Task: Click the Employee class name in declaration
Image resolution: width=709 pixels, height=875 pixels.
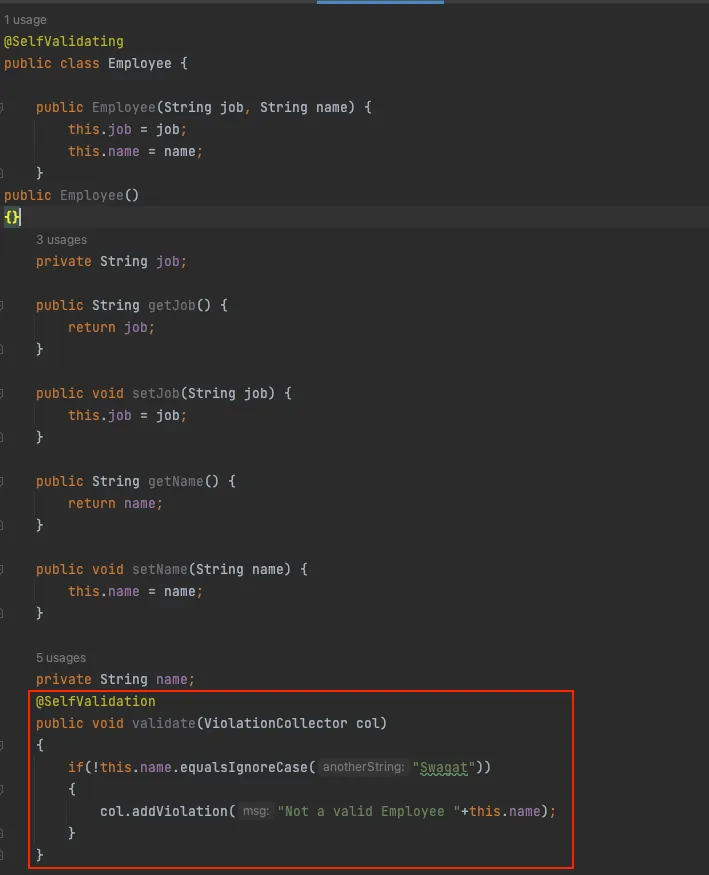Action: (x=139, y=63)
